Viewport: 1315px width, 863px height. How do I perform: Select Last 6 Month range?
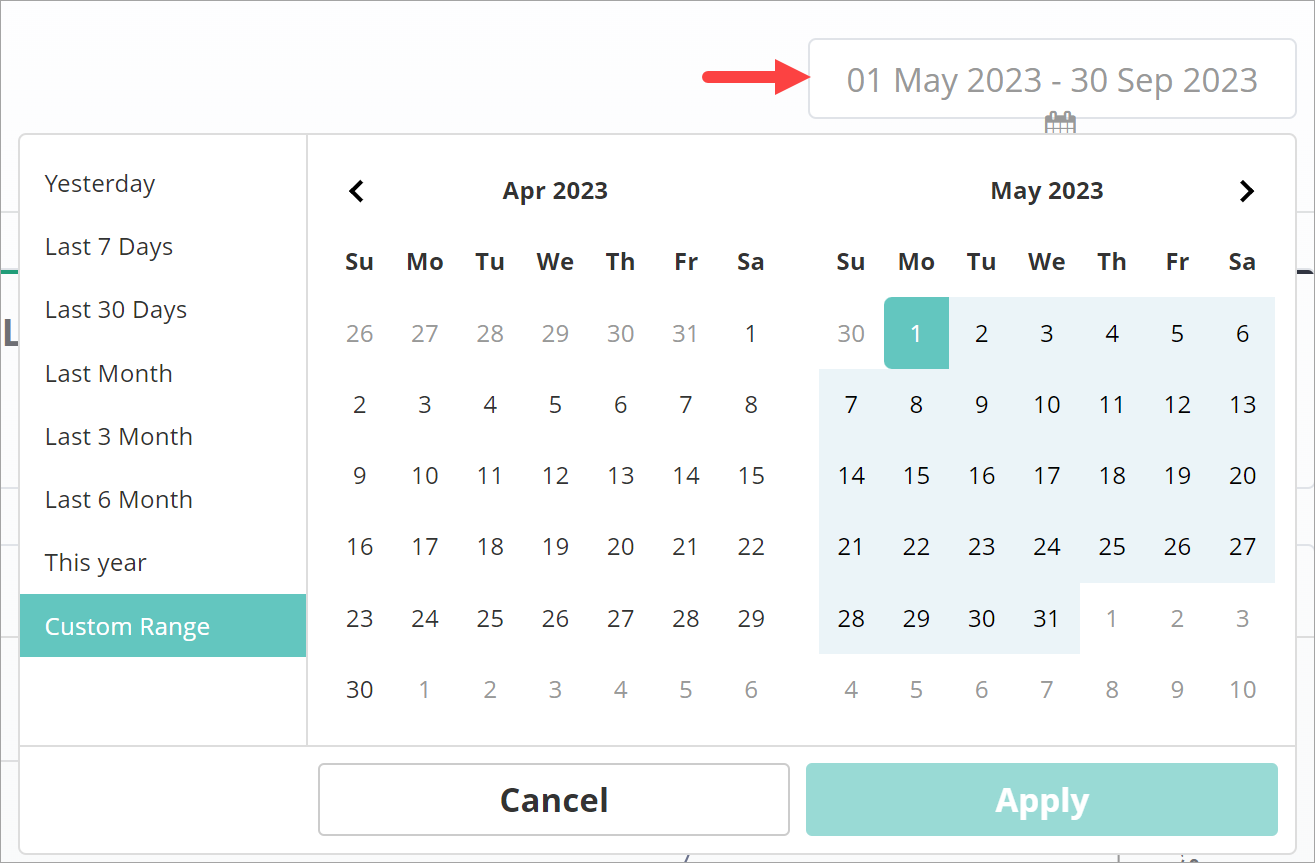click(x=119, y=500)
